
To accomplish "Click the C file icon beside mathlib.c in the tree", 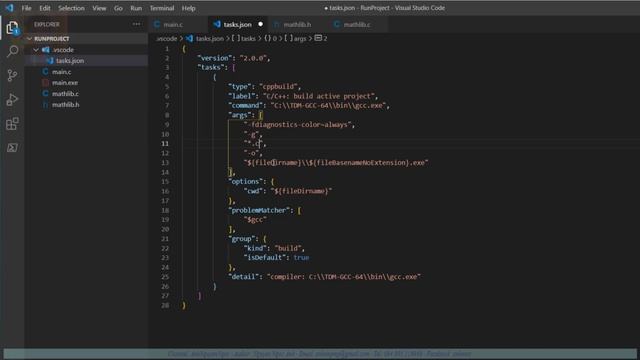I will 45,93.
